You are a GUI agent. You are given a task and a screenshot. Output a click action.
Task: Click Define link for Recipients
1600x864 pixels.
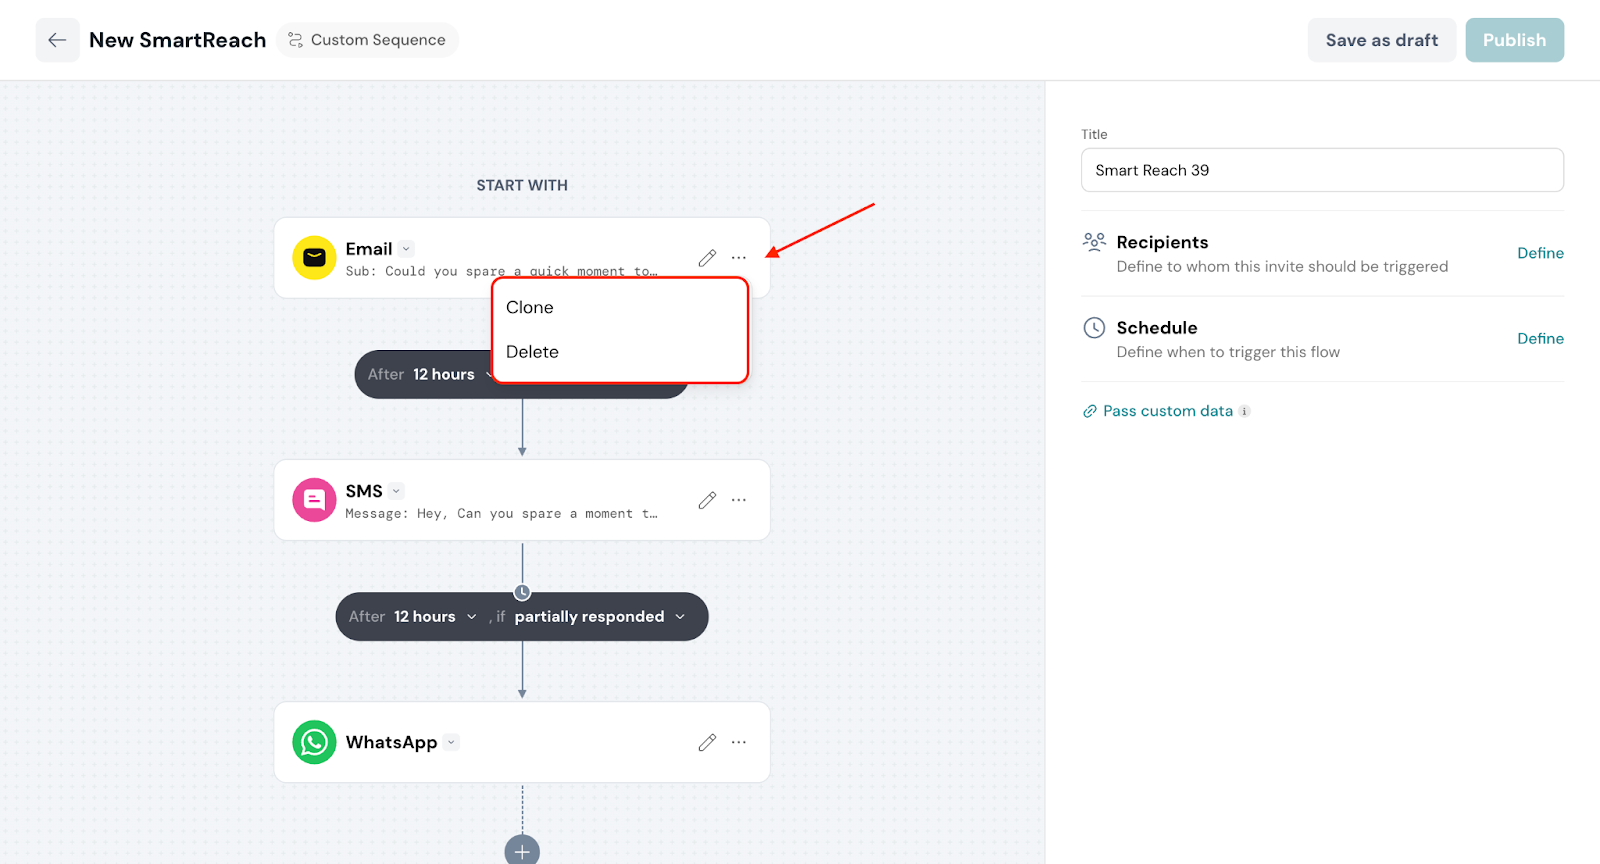1540,253
